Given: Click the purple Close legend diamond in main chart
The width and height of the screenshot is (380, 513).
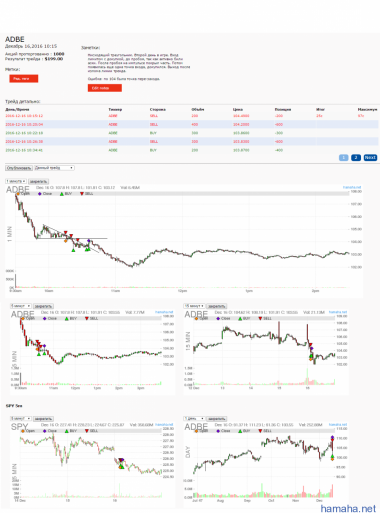Looking at the screenshot, I should coord(40,194).
